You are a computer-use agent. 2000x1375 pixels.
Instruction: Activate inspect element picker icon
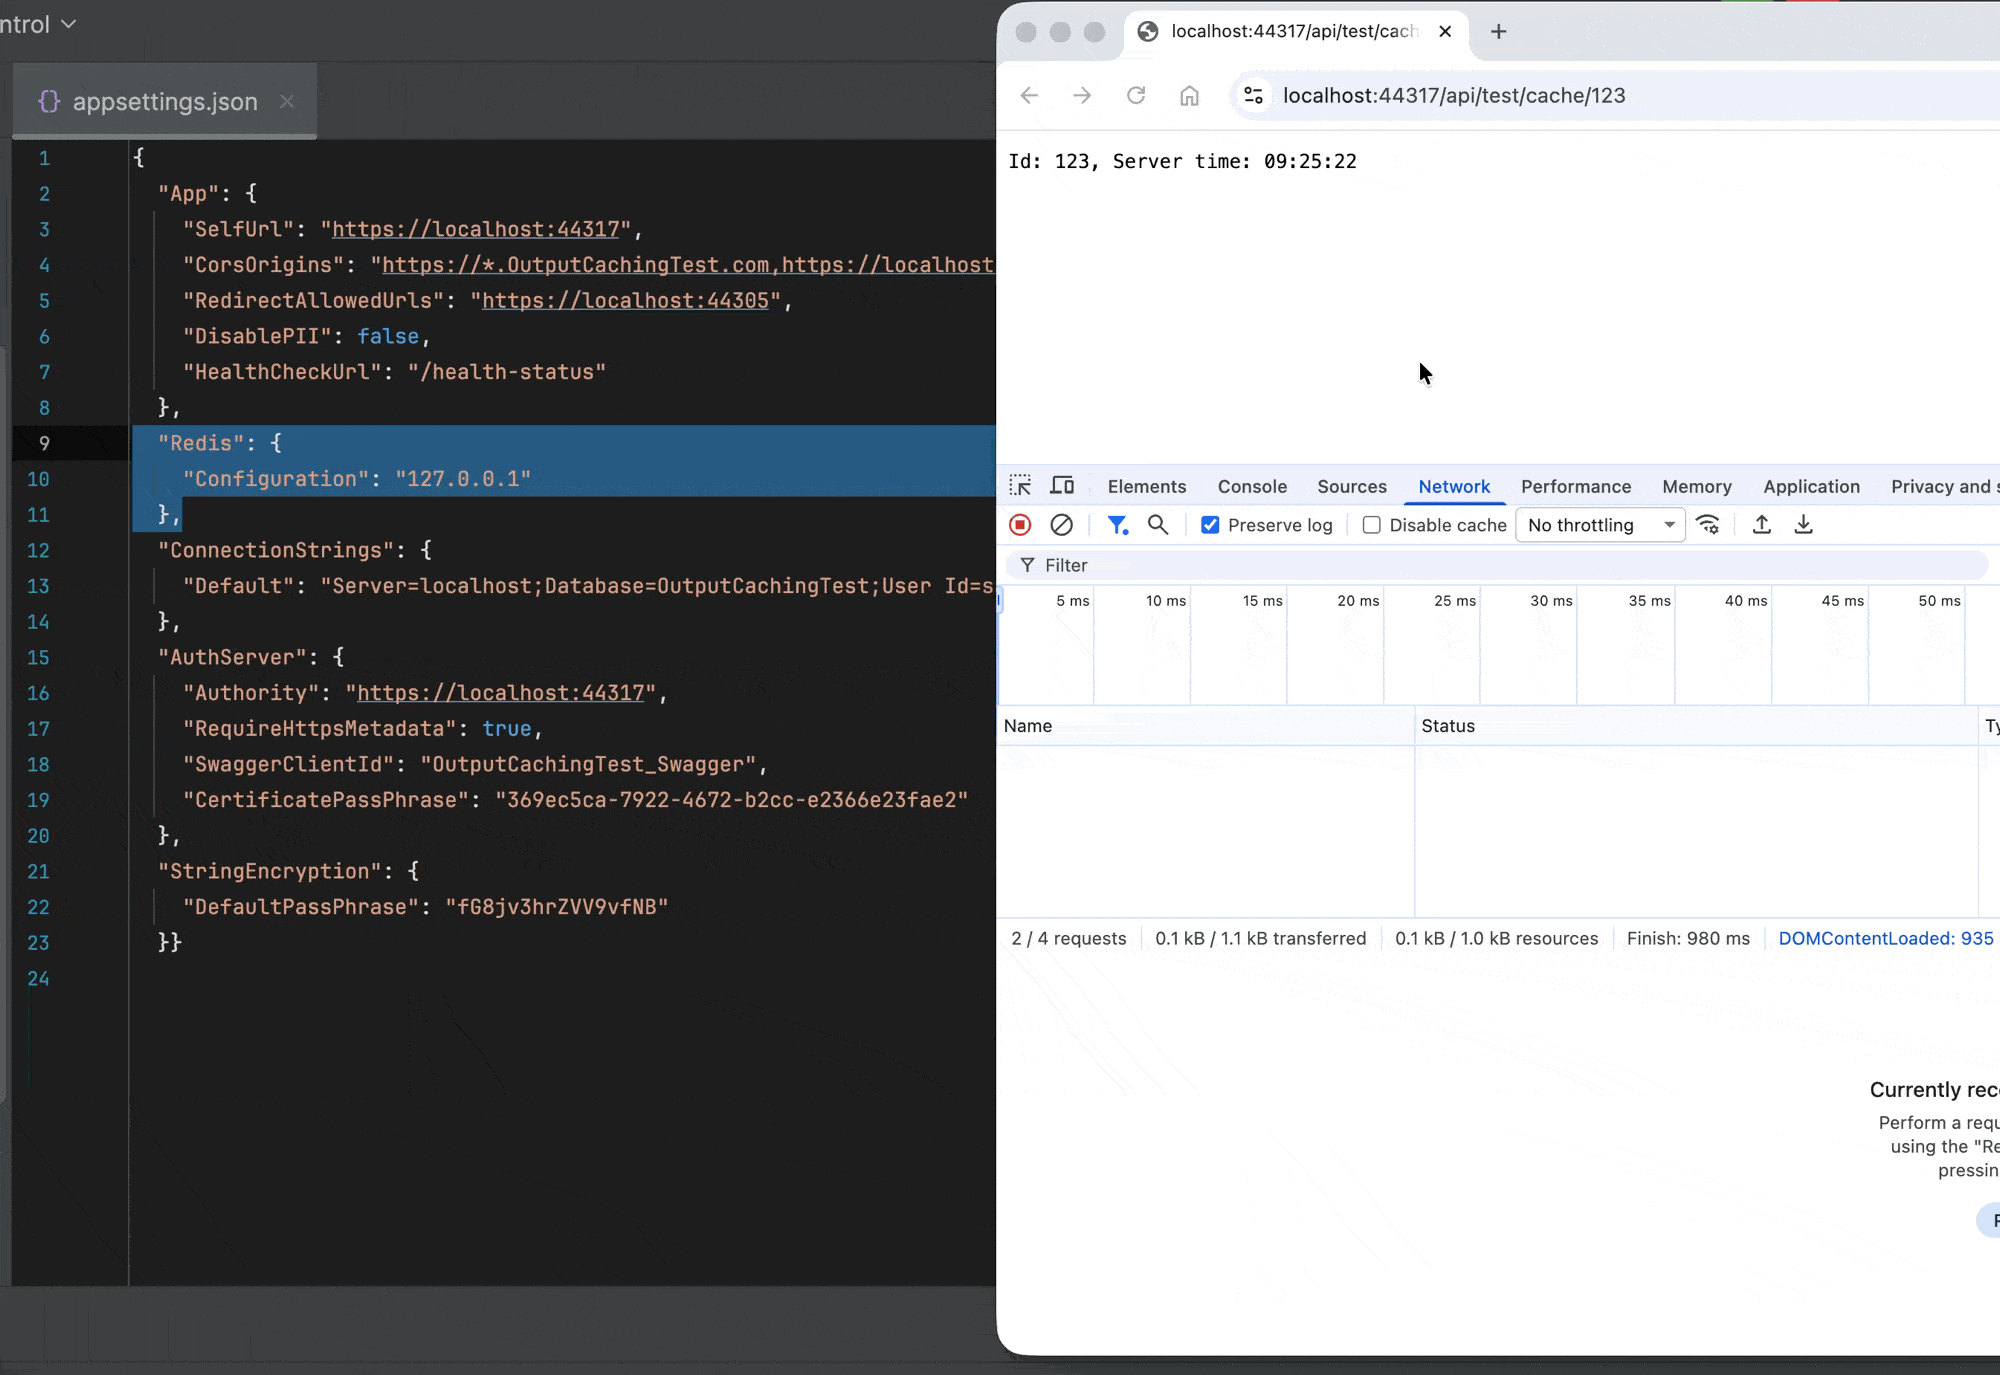tap(1020, 486)
